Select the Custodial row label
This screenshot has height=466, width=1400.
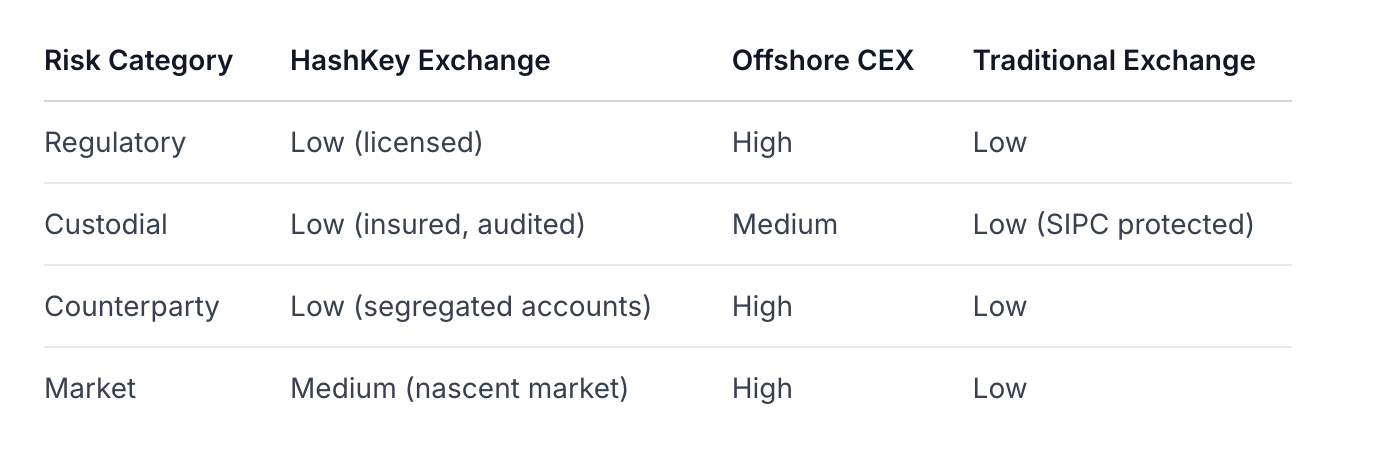[x=106, y=225]
